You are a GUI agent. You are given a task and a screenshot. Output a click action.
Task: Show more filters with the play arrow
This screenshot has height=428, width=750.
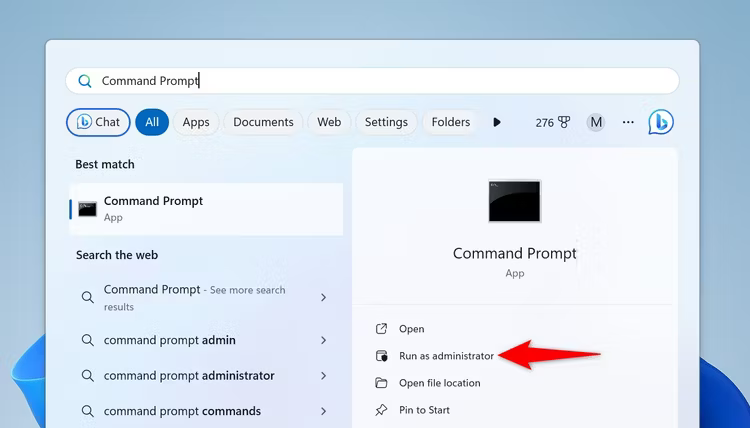click(497, 122)
